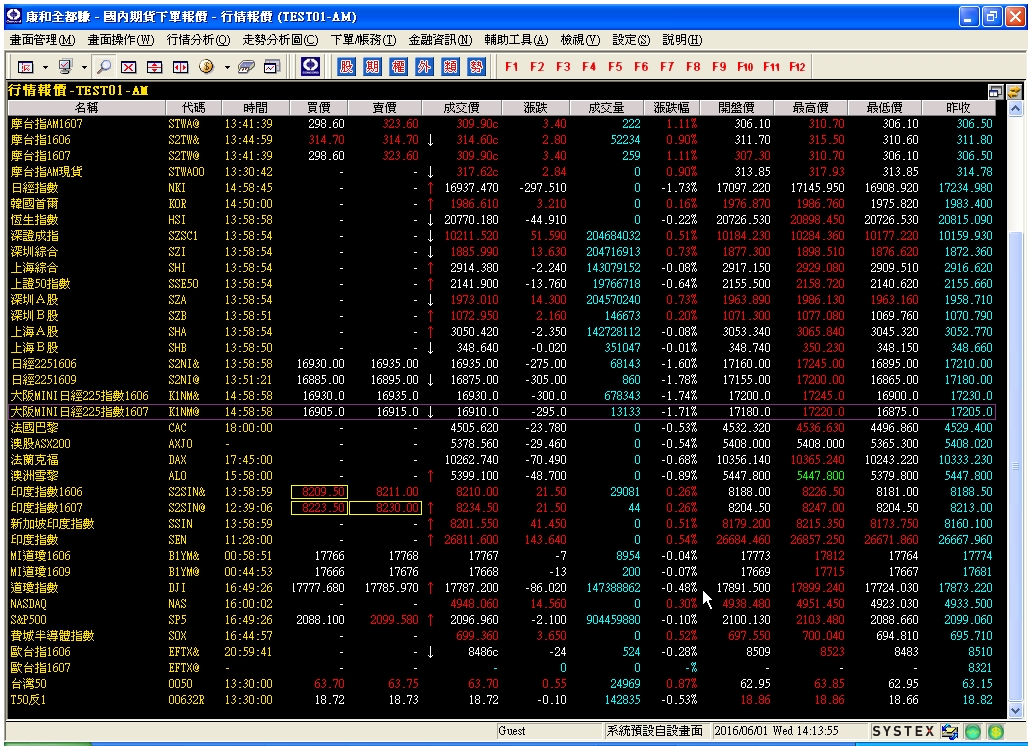Open the dropdown arrow beside the quote-layout icon
Viewport: 1032px width, 746px height.
pyautogui.click(x=45, y=67)
